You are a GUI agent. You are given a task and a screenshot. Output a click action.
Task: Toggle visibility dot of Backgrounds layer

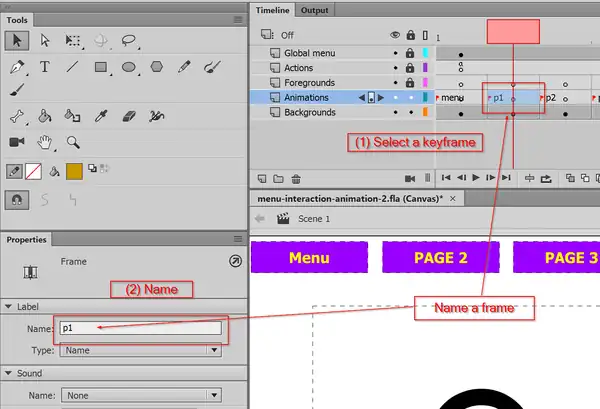click(395, 113)
